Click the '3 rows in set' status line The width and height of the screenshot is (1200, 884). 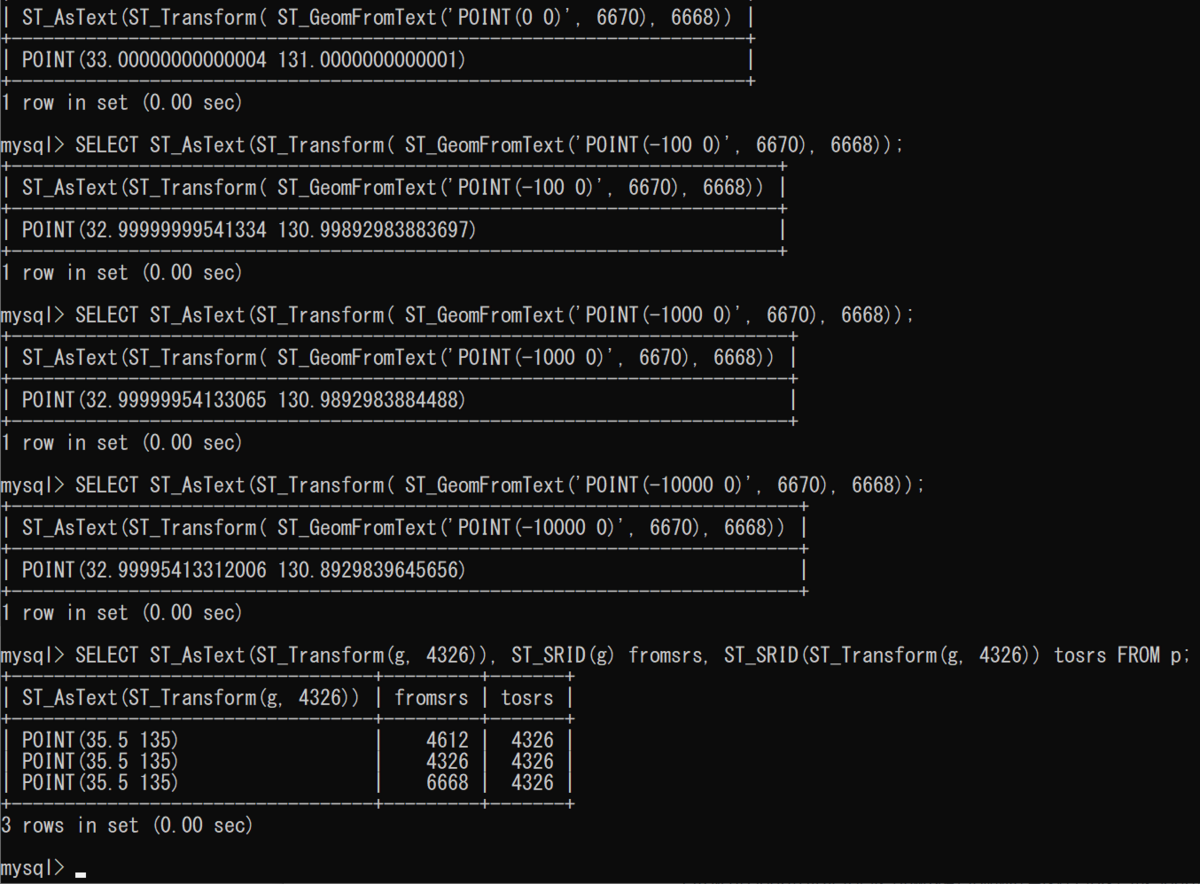(127, 825)
